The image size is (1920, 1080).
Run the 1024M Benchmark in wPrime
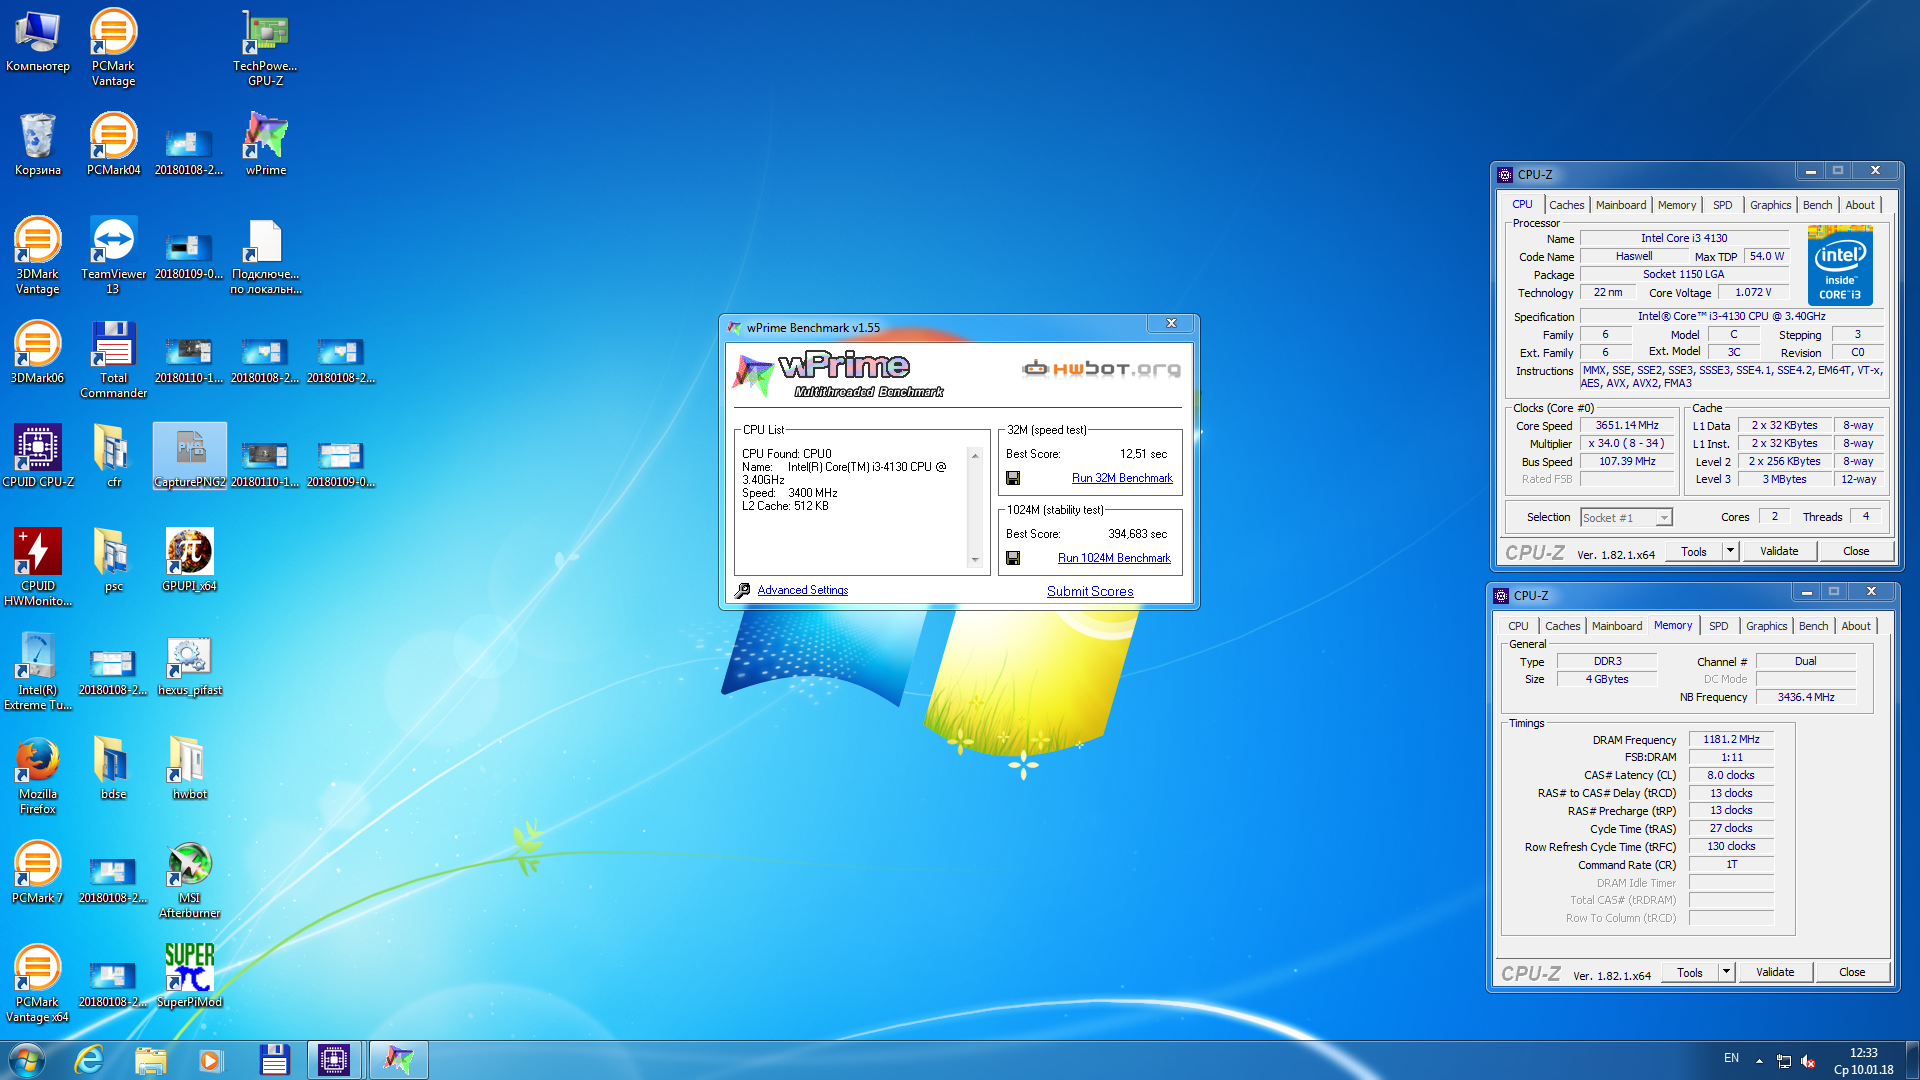(x=1114, y=558)
